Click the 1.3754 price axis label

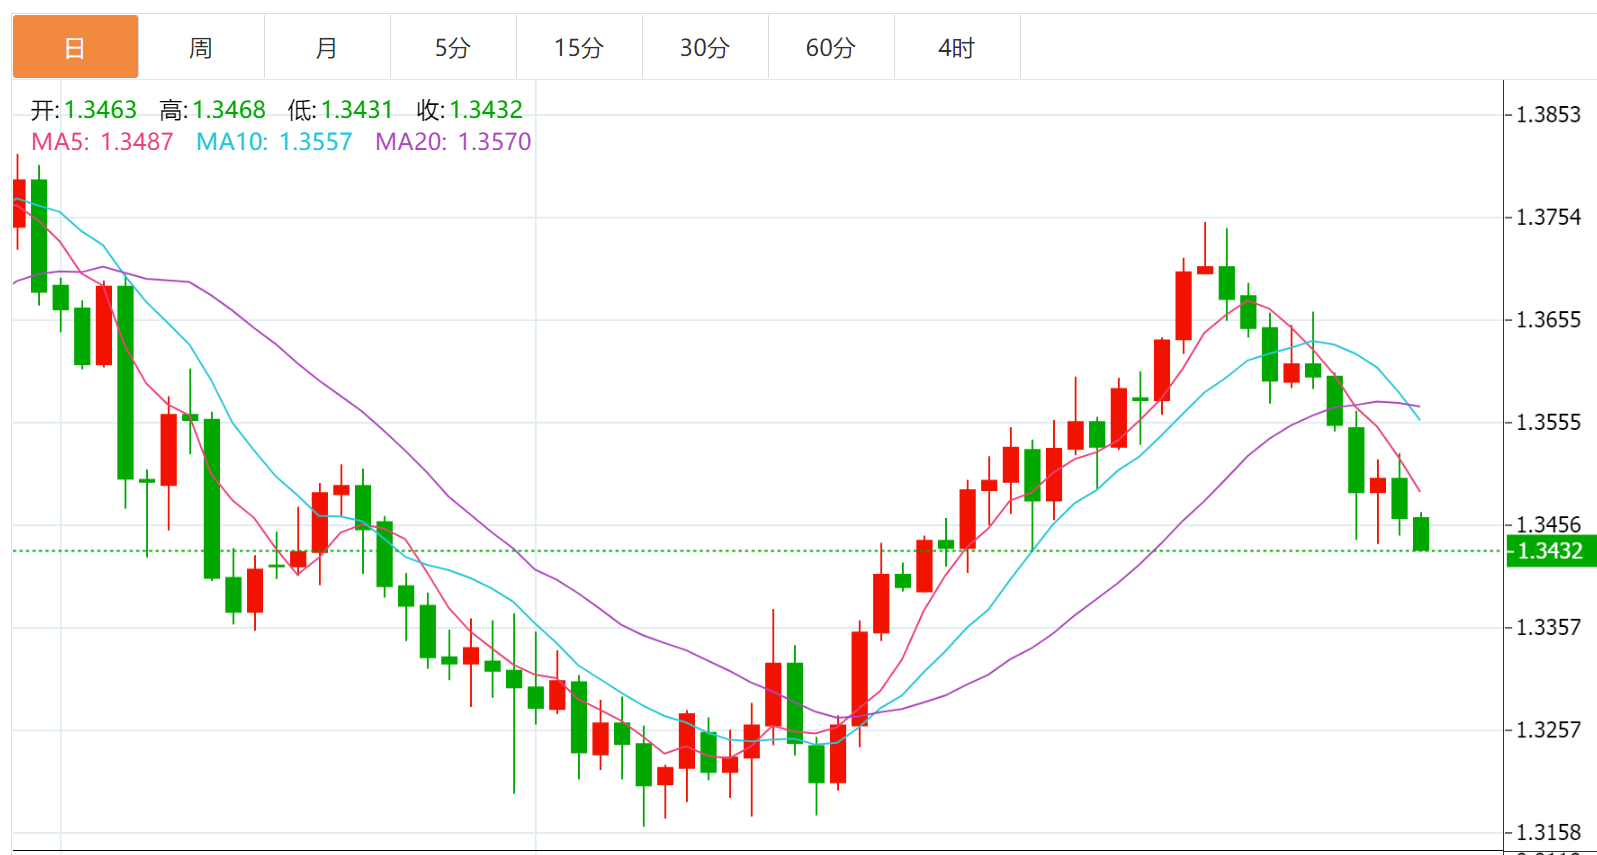click(1548, 217)
